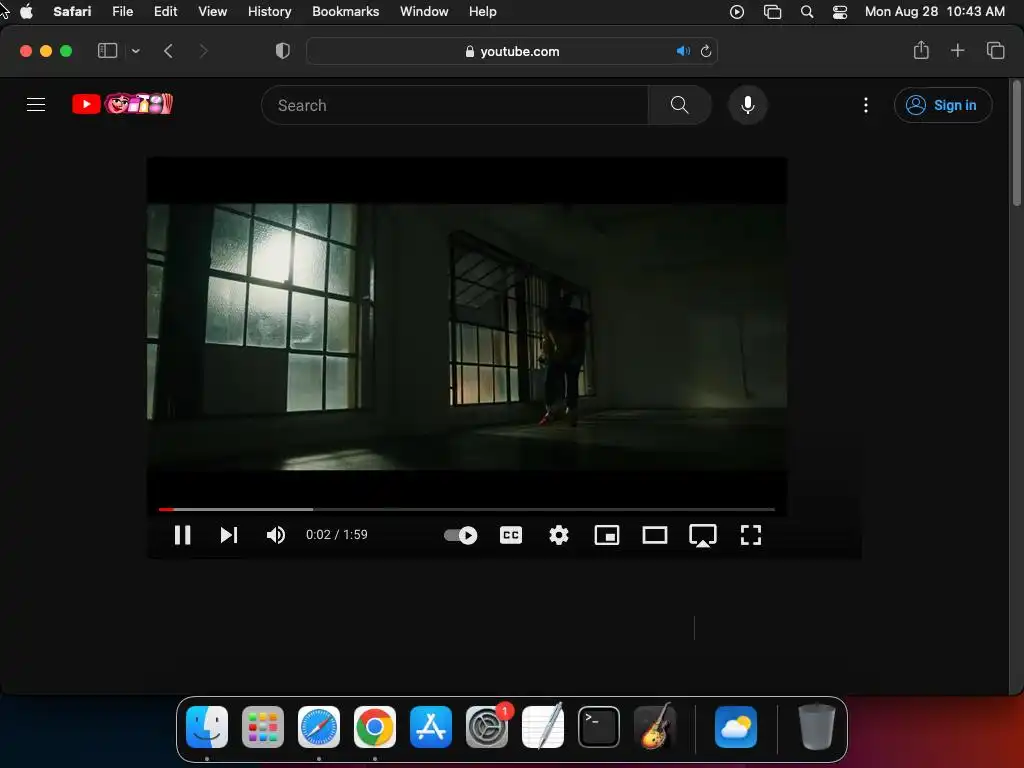Image resolution: width=1024 pixels, height=768 pixels.
Task: Open System Settings from the Dock
Action: click(487, 727)
